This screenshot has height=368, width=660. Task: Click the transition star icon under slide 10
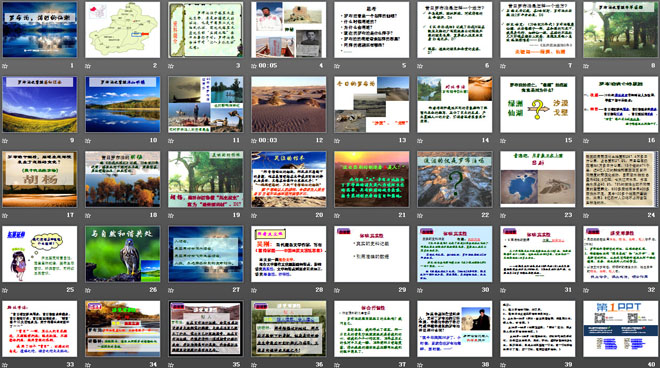coord(88,141)
